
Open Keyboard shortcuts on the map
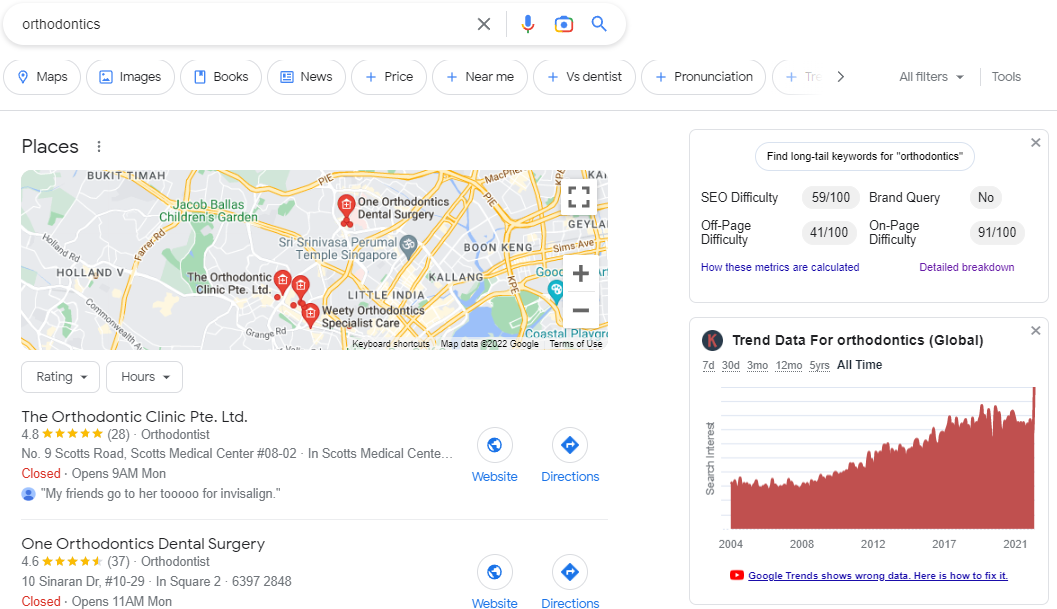coord(391,344)
